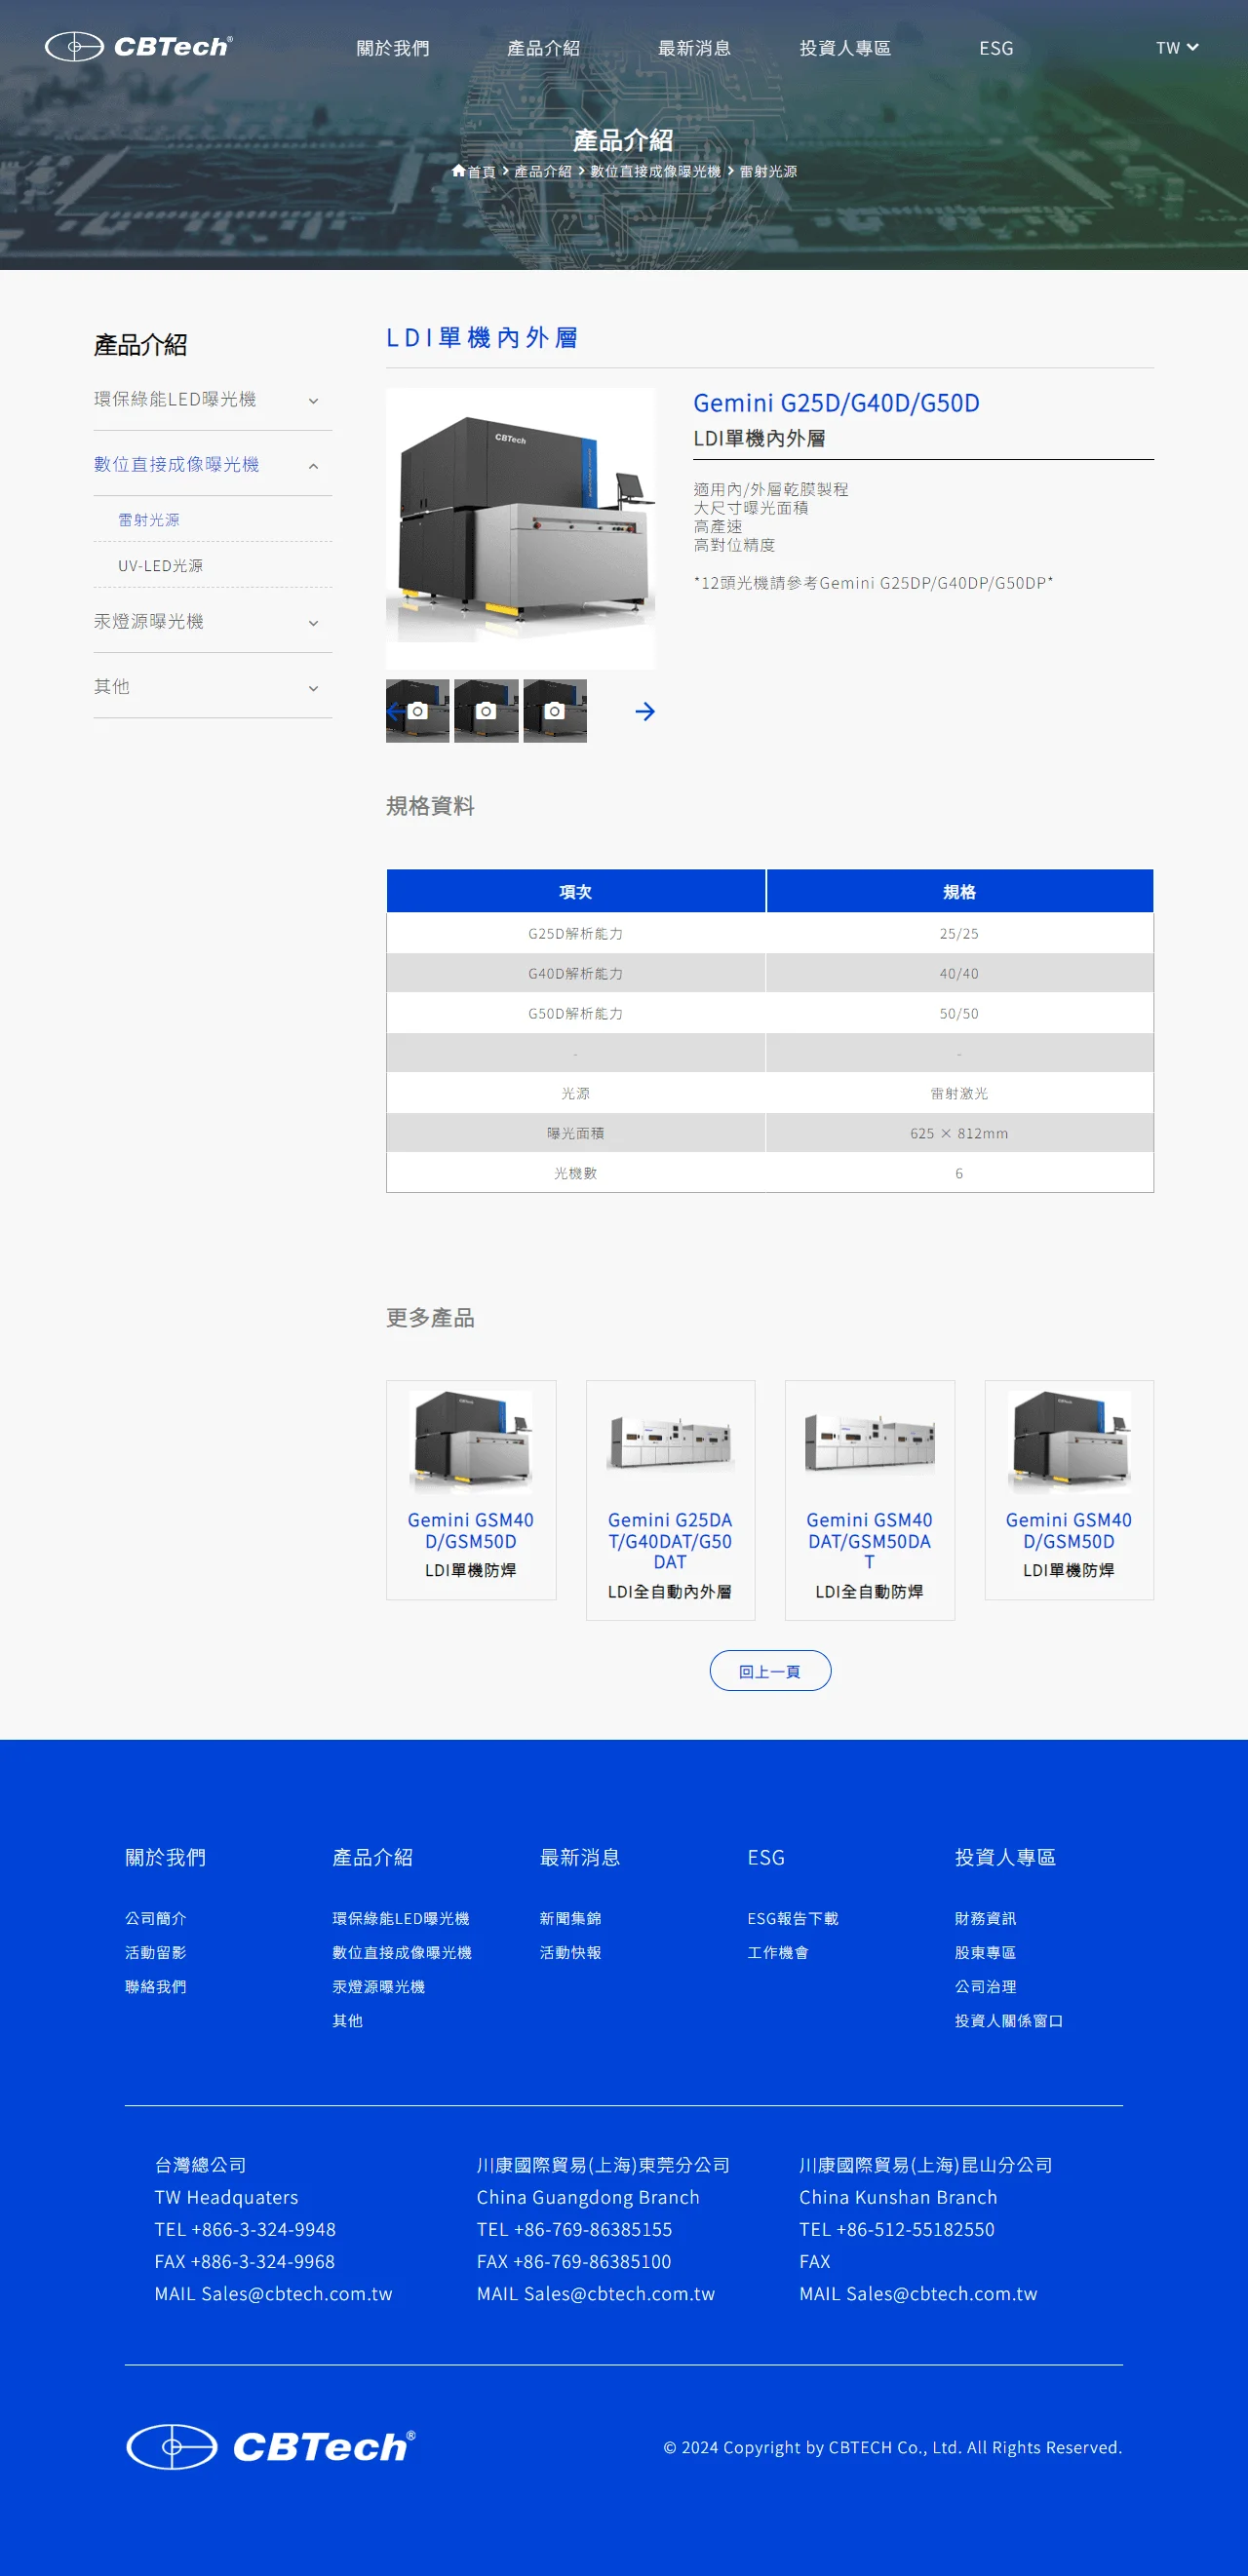This screenshot has height=2576, width=1248.
Task: Click previous arrow on first thumbnail
Action: (x=395, y=711)
